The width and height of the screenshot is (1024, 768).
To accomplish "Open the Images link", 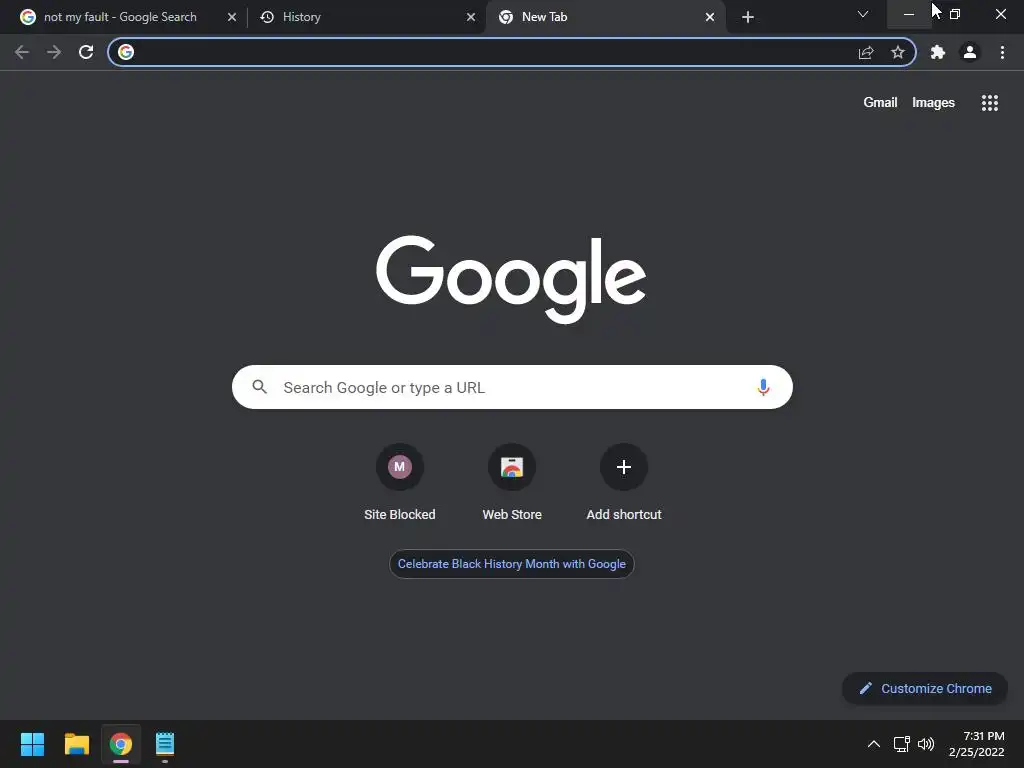I will pos(933,103).
